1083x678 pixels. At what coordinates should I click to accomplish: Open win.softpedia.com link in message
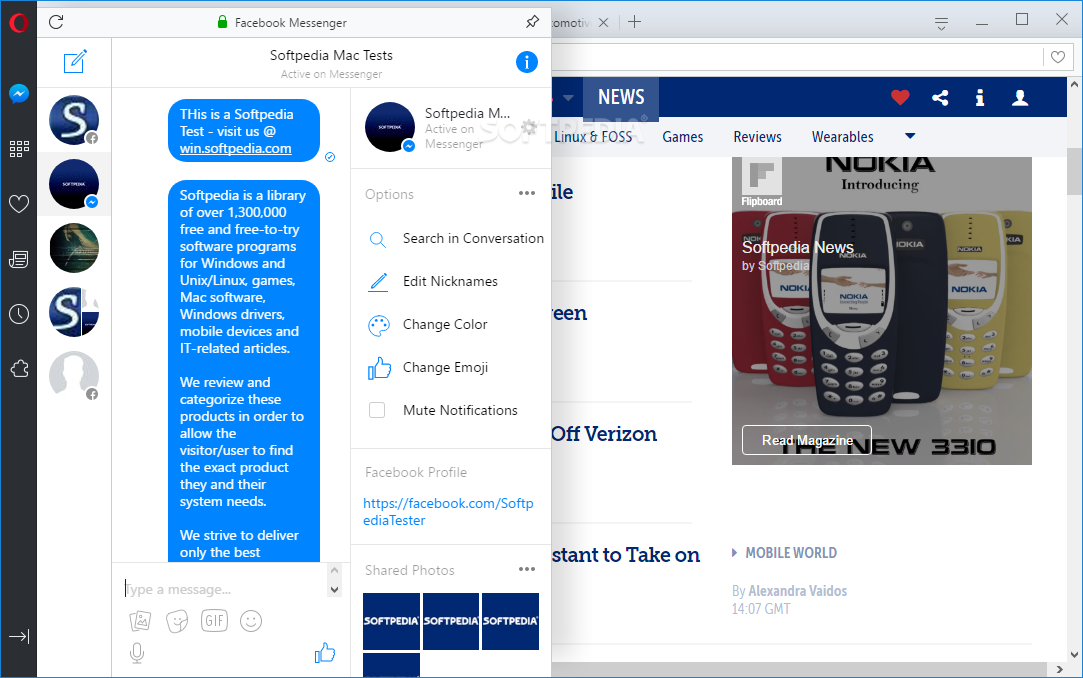236,148
